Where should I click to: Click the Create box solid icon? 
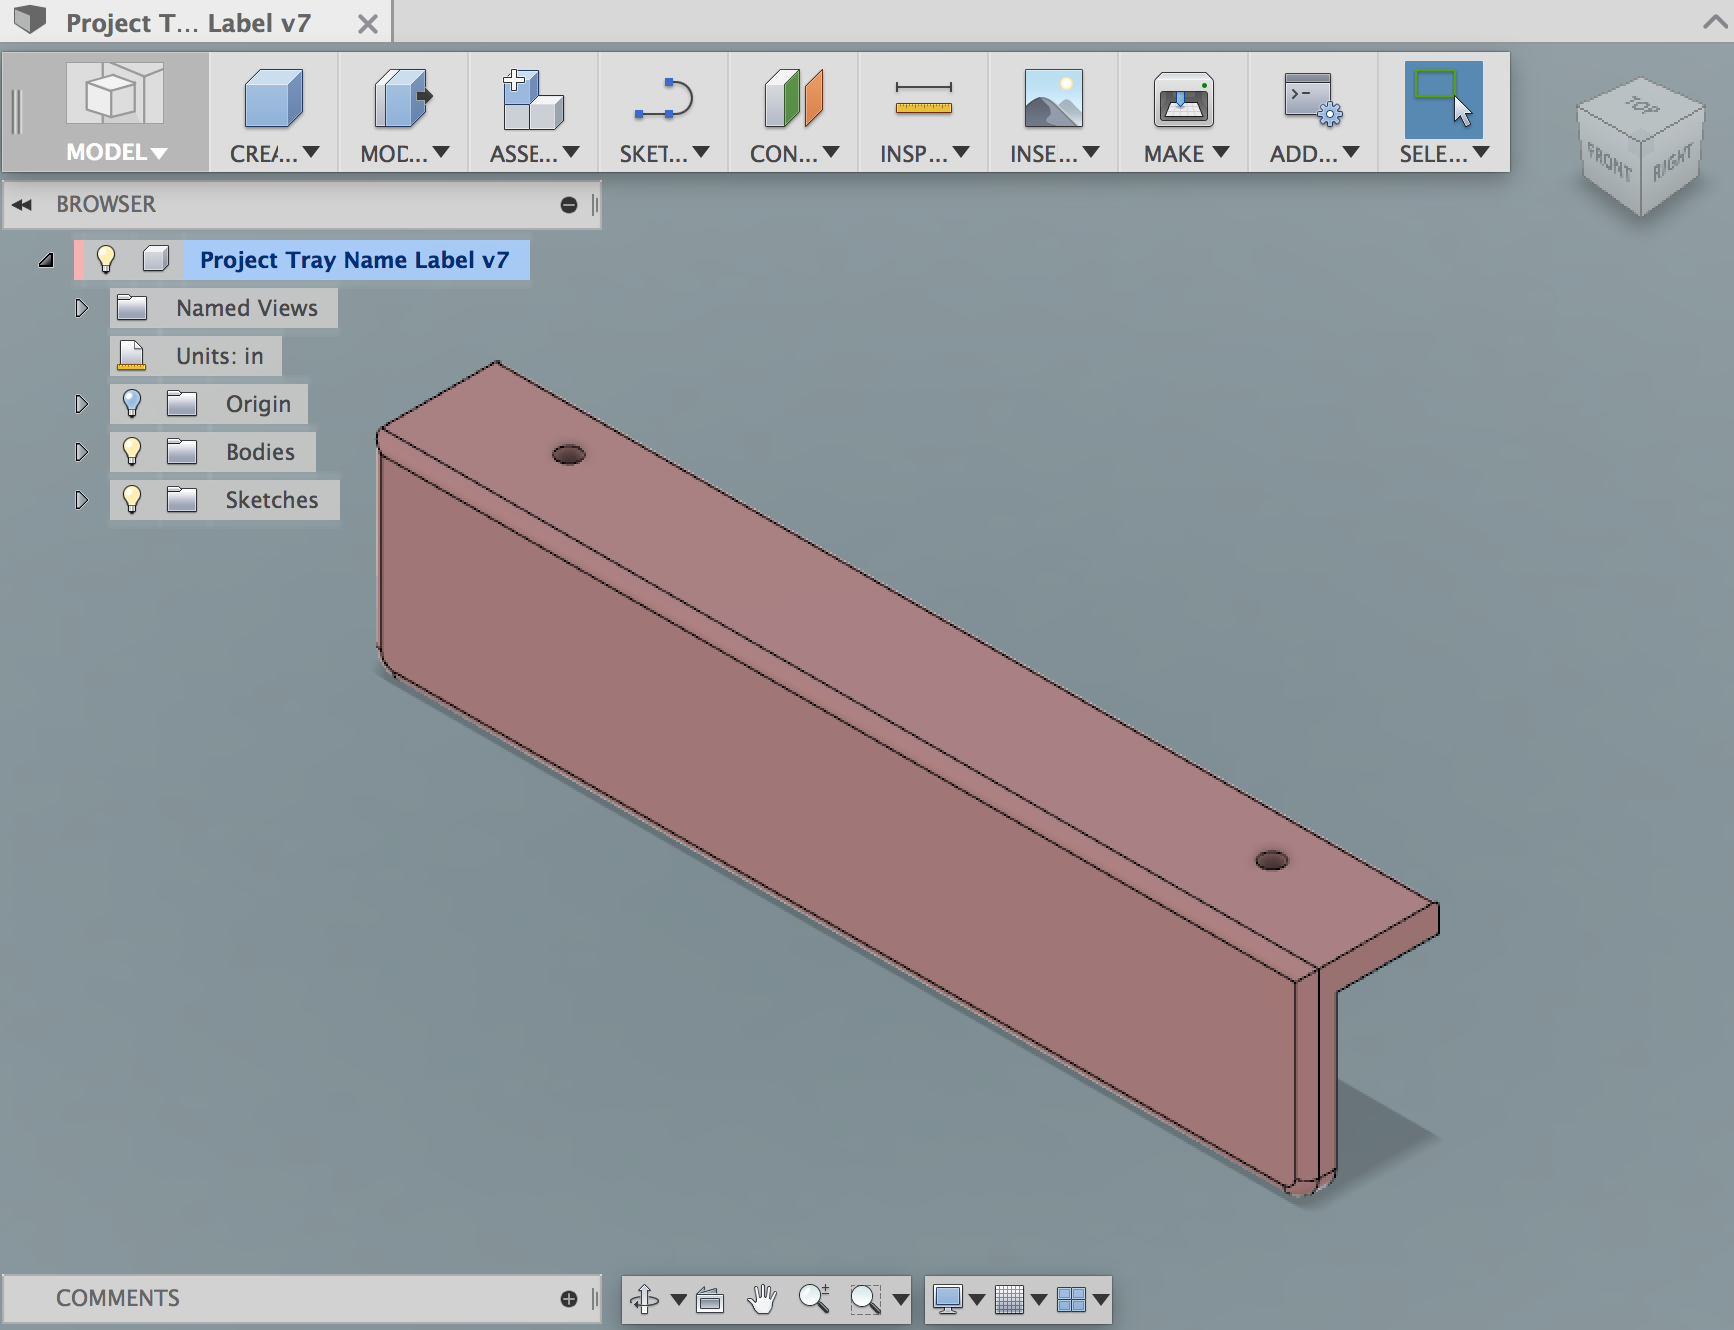click(x=273, y=99)
